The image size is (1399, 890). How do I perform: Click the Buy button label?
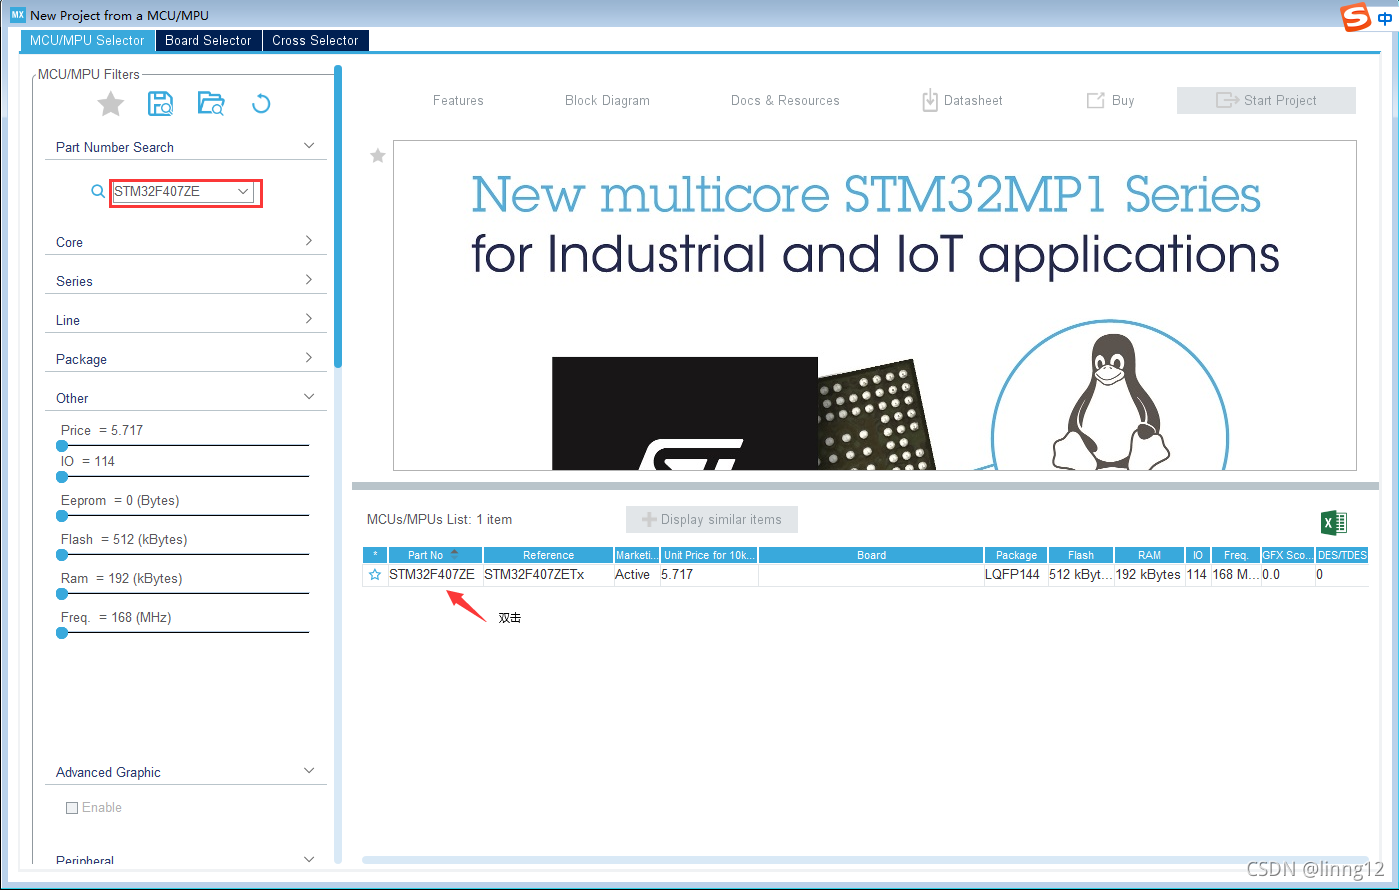click(x=1123, y=100)
